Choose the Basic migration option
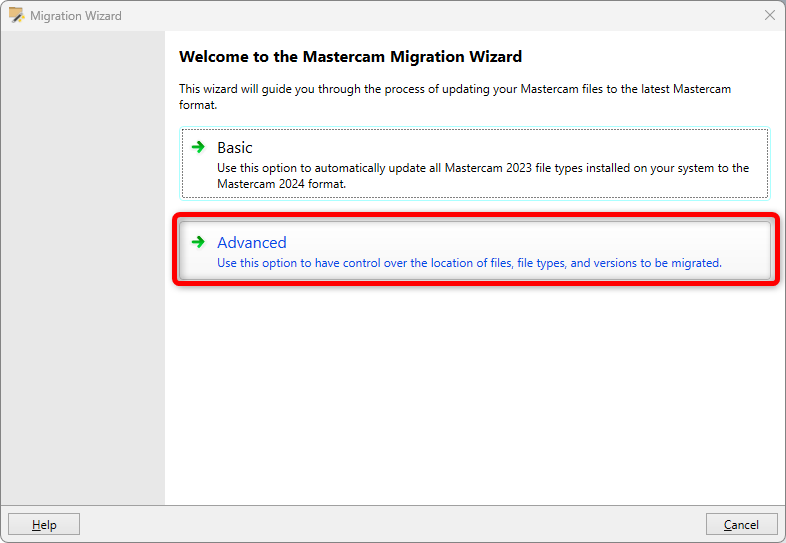Viewport: 786px width, 543px height. [x=475, y=163]
